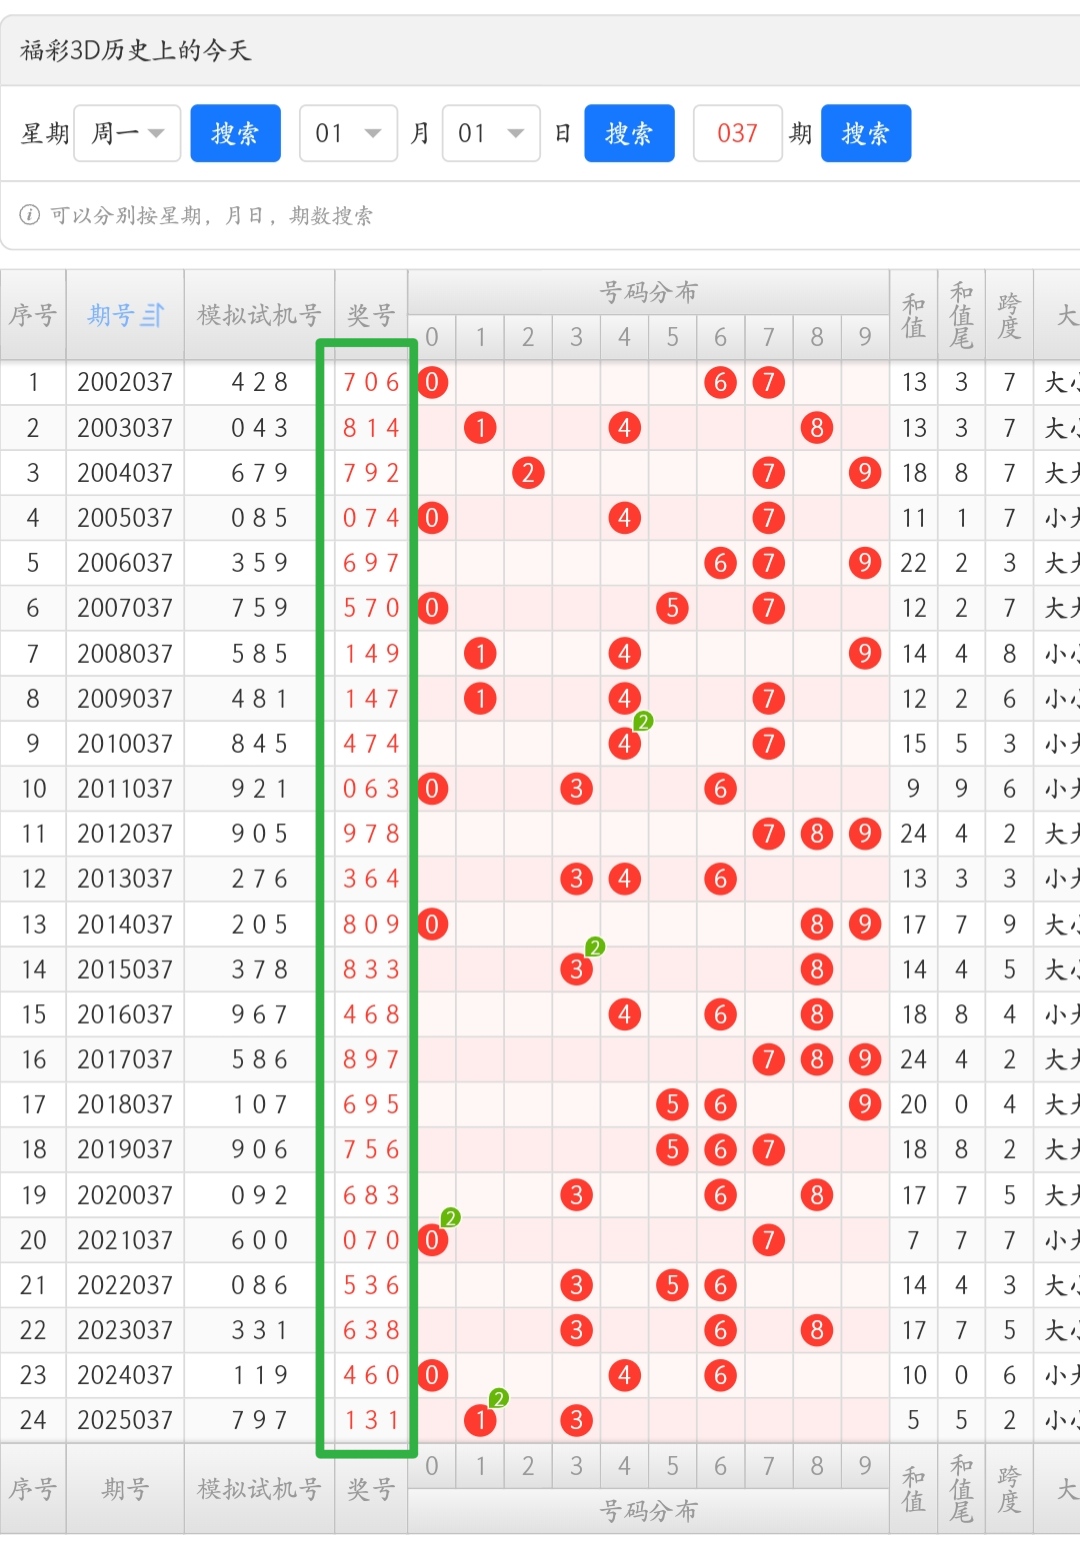Viewport: 1080px width, 1548px height.
Task: Click red ball 2 in row 2004037
Action: tap(528, 473)
